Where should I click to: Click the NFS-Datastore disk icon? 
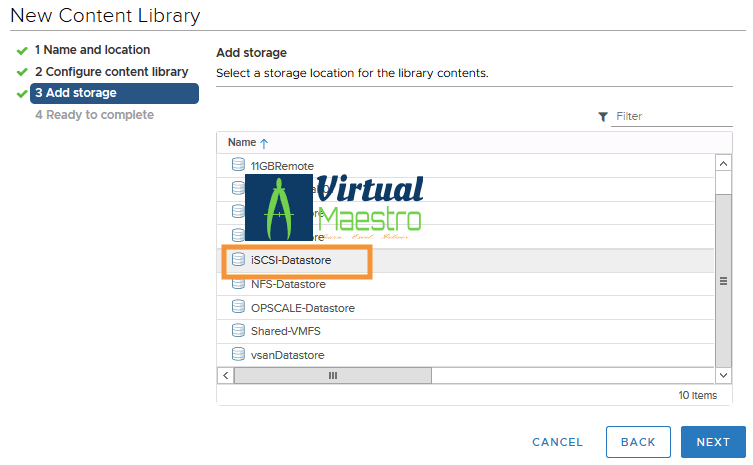point(238,283)
